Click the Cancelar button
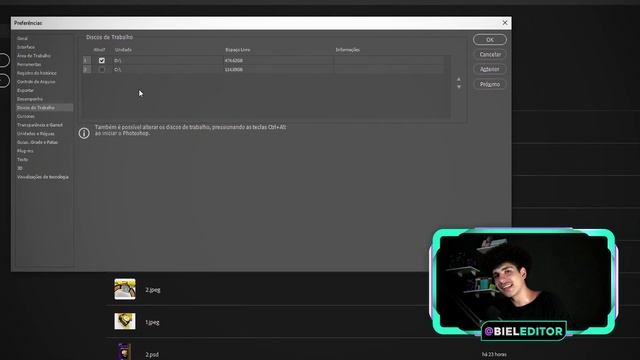This screenshot has height=360, width=640. click(490, 54)
